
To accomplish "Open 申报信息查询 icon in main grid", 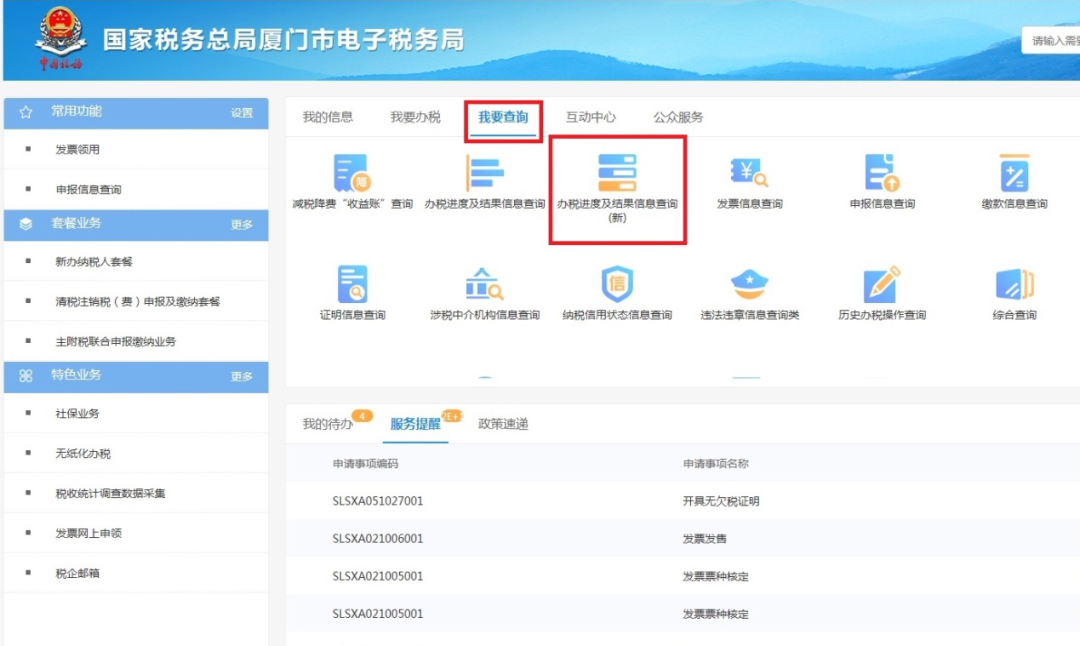I will [882, 173].
